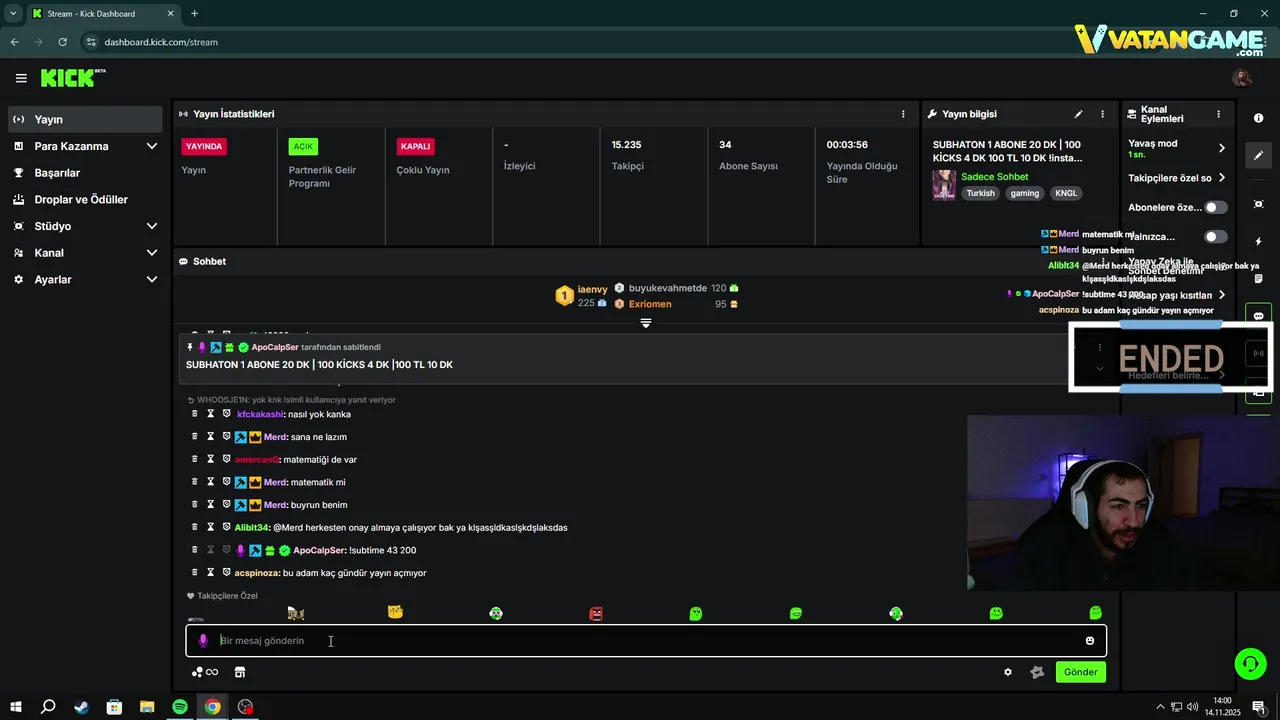Open the emoji picker in message box
Image resolution: width=1280 pixels, height=720 pixels.
point(1090,641)
